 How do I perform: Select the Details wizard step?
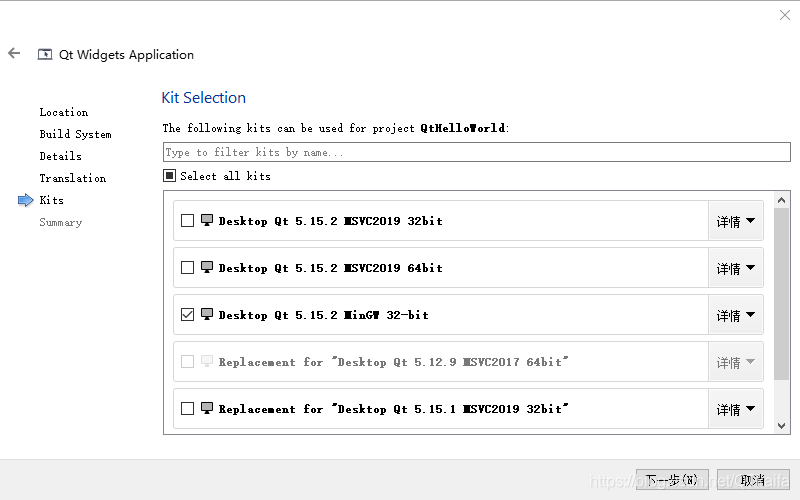[x=61, y=156]
